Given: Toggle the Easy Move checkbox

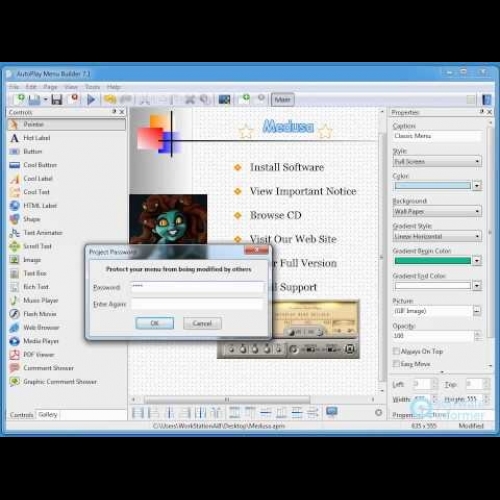Looking at the screenshot, I should (x=396, y=364).
